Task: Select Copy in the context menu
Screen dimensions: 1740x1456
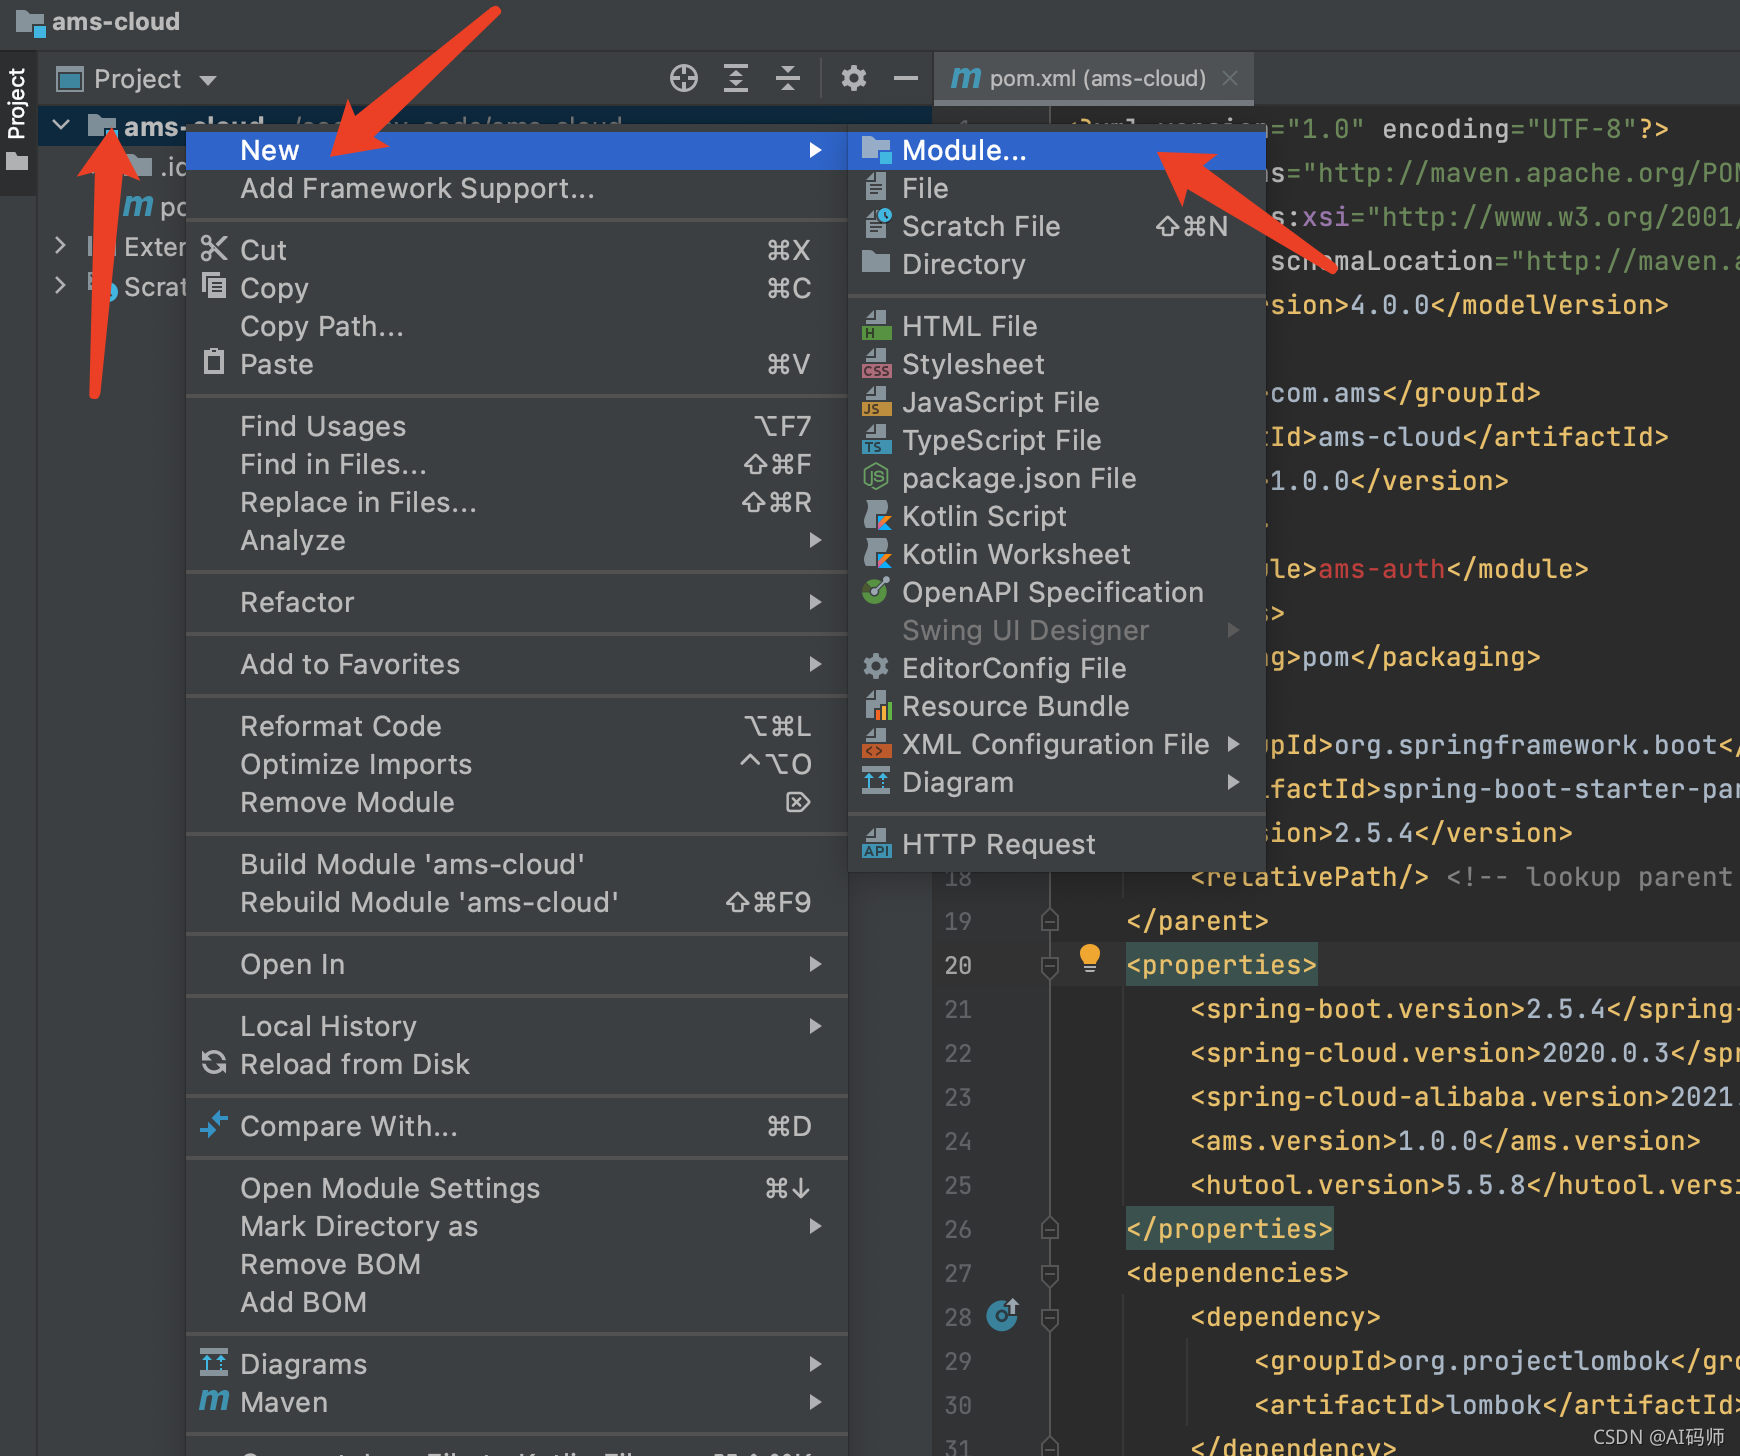Action: 517,288
